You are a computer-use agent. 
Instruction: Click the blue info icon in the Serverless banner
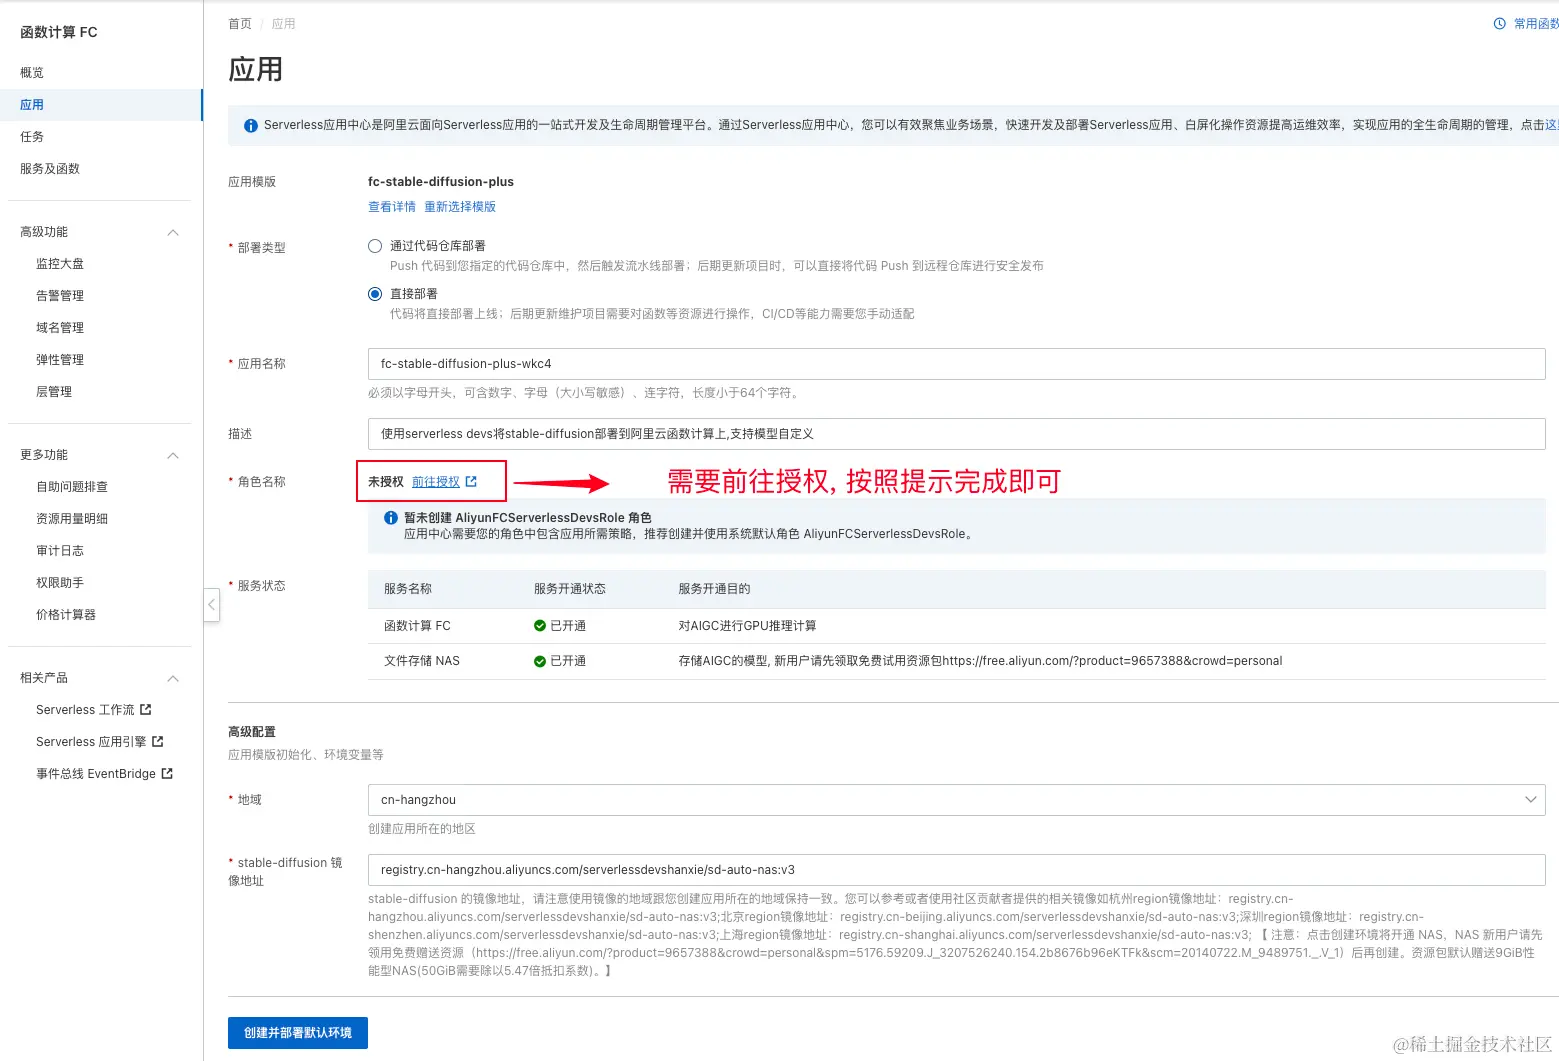click(x=251, y=126)
